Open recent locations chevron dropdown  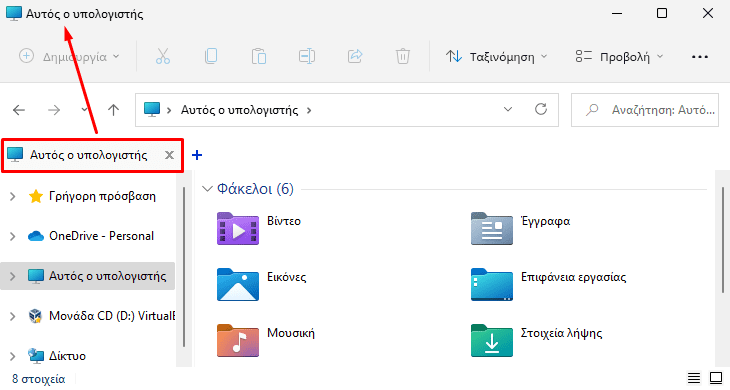pos(84,109)
